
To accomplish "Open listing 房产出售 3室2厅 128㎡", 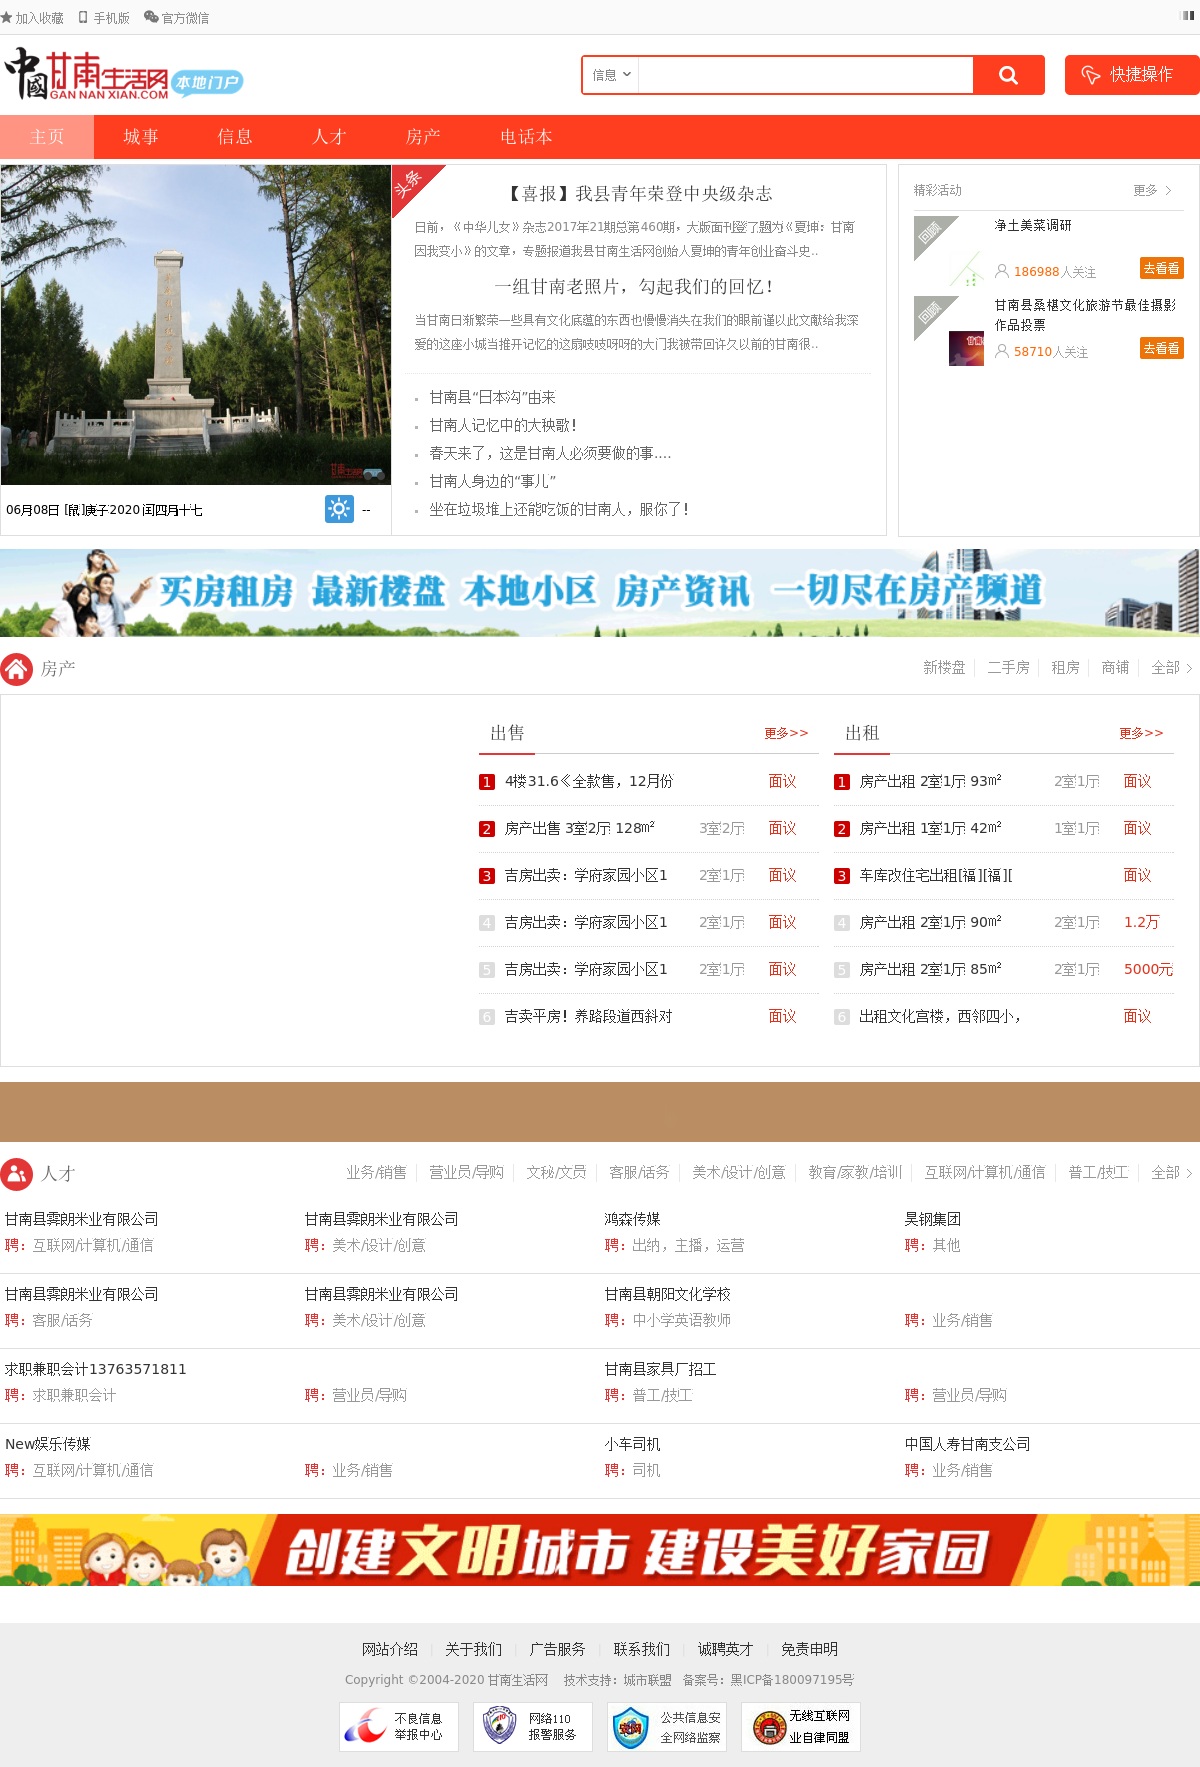I will (x=580, y=828).
